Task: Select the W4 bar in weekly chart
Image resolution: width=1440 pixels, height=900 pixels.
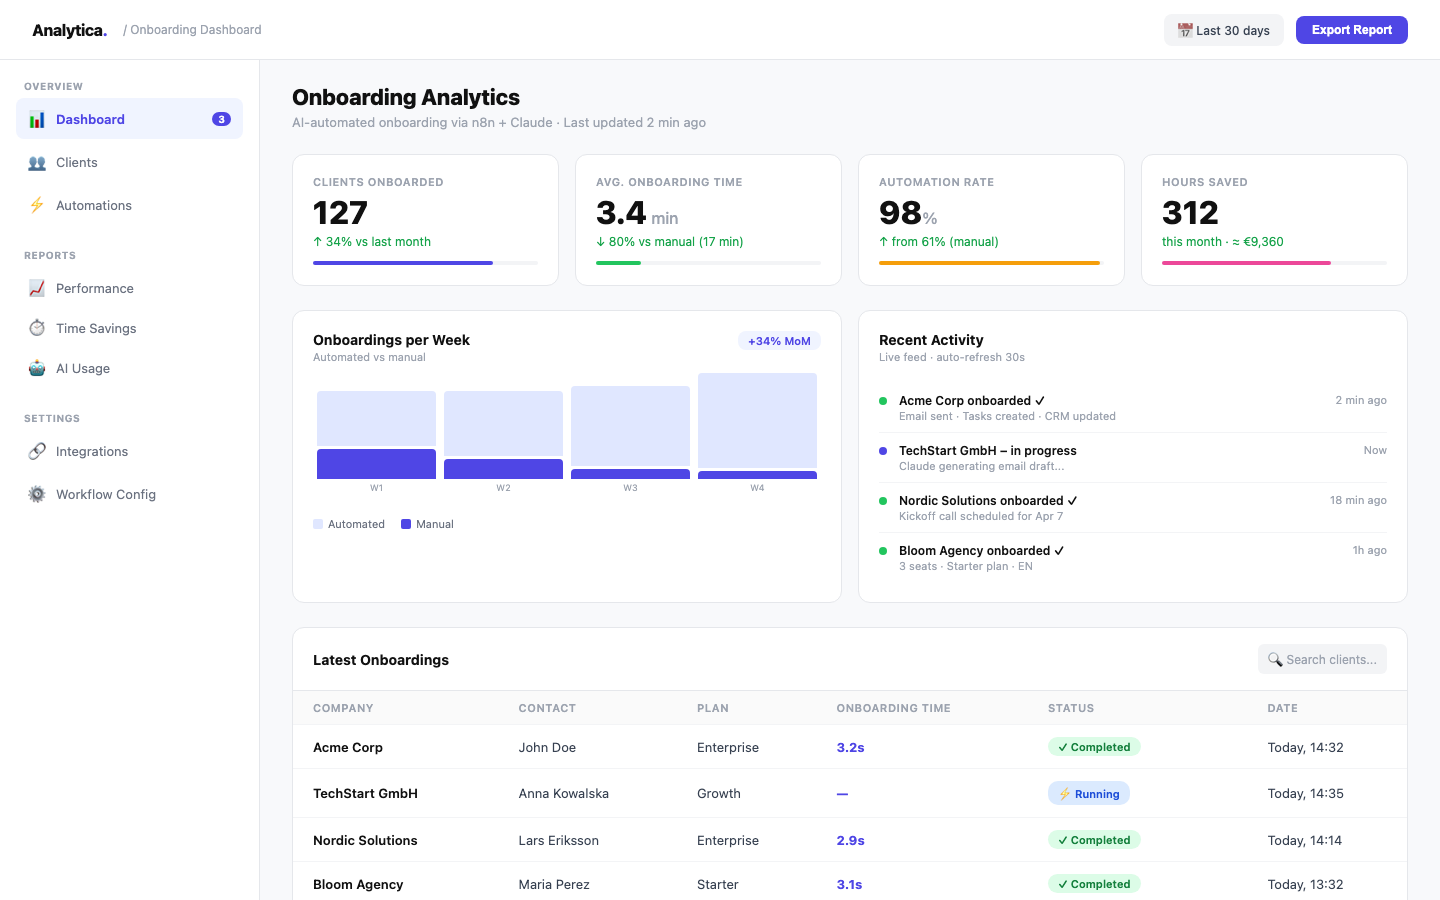Action: [x=757, y=426]
